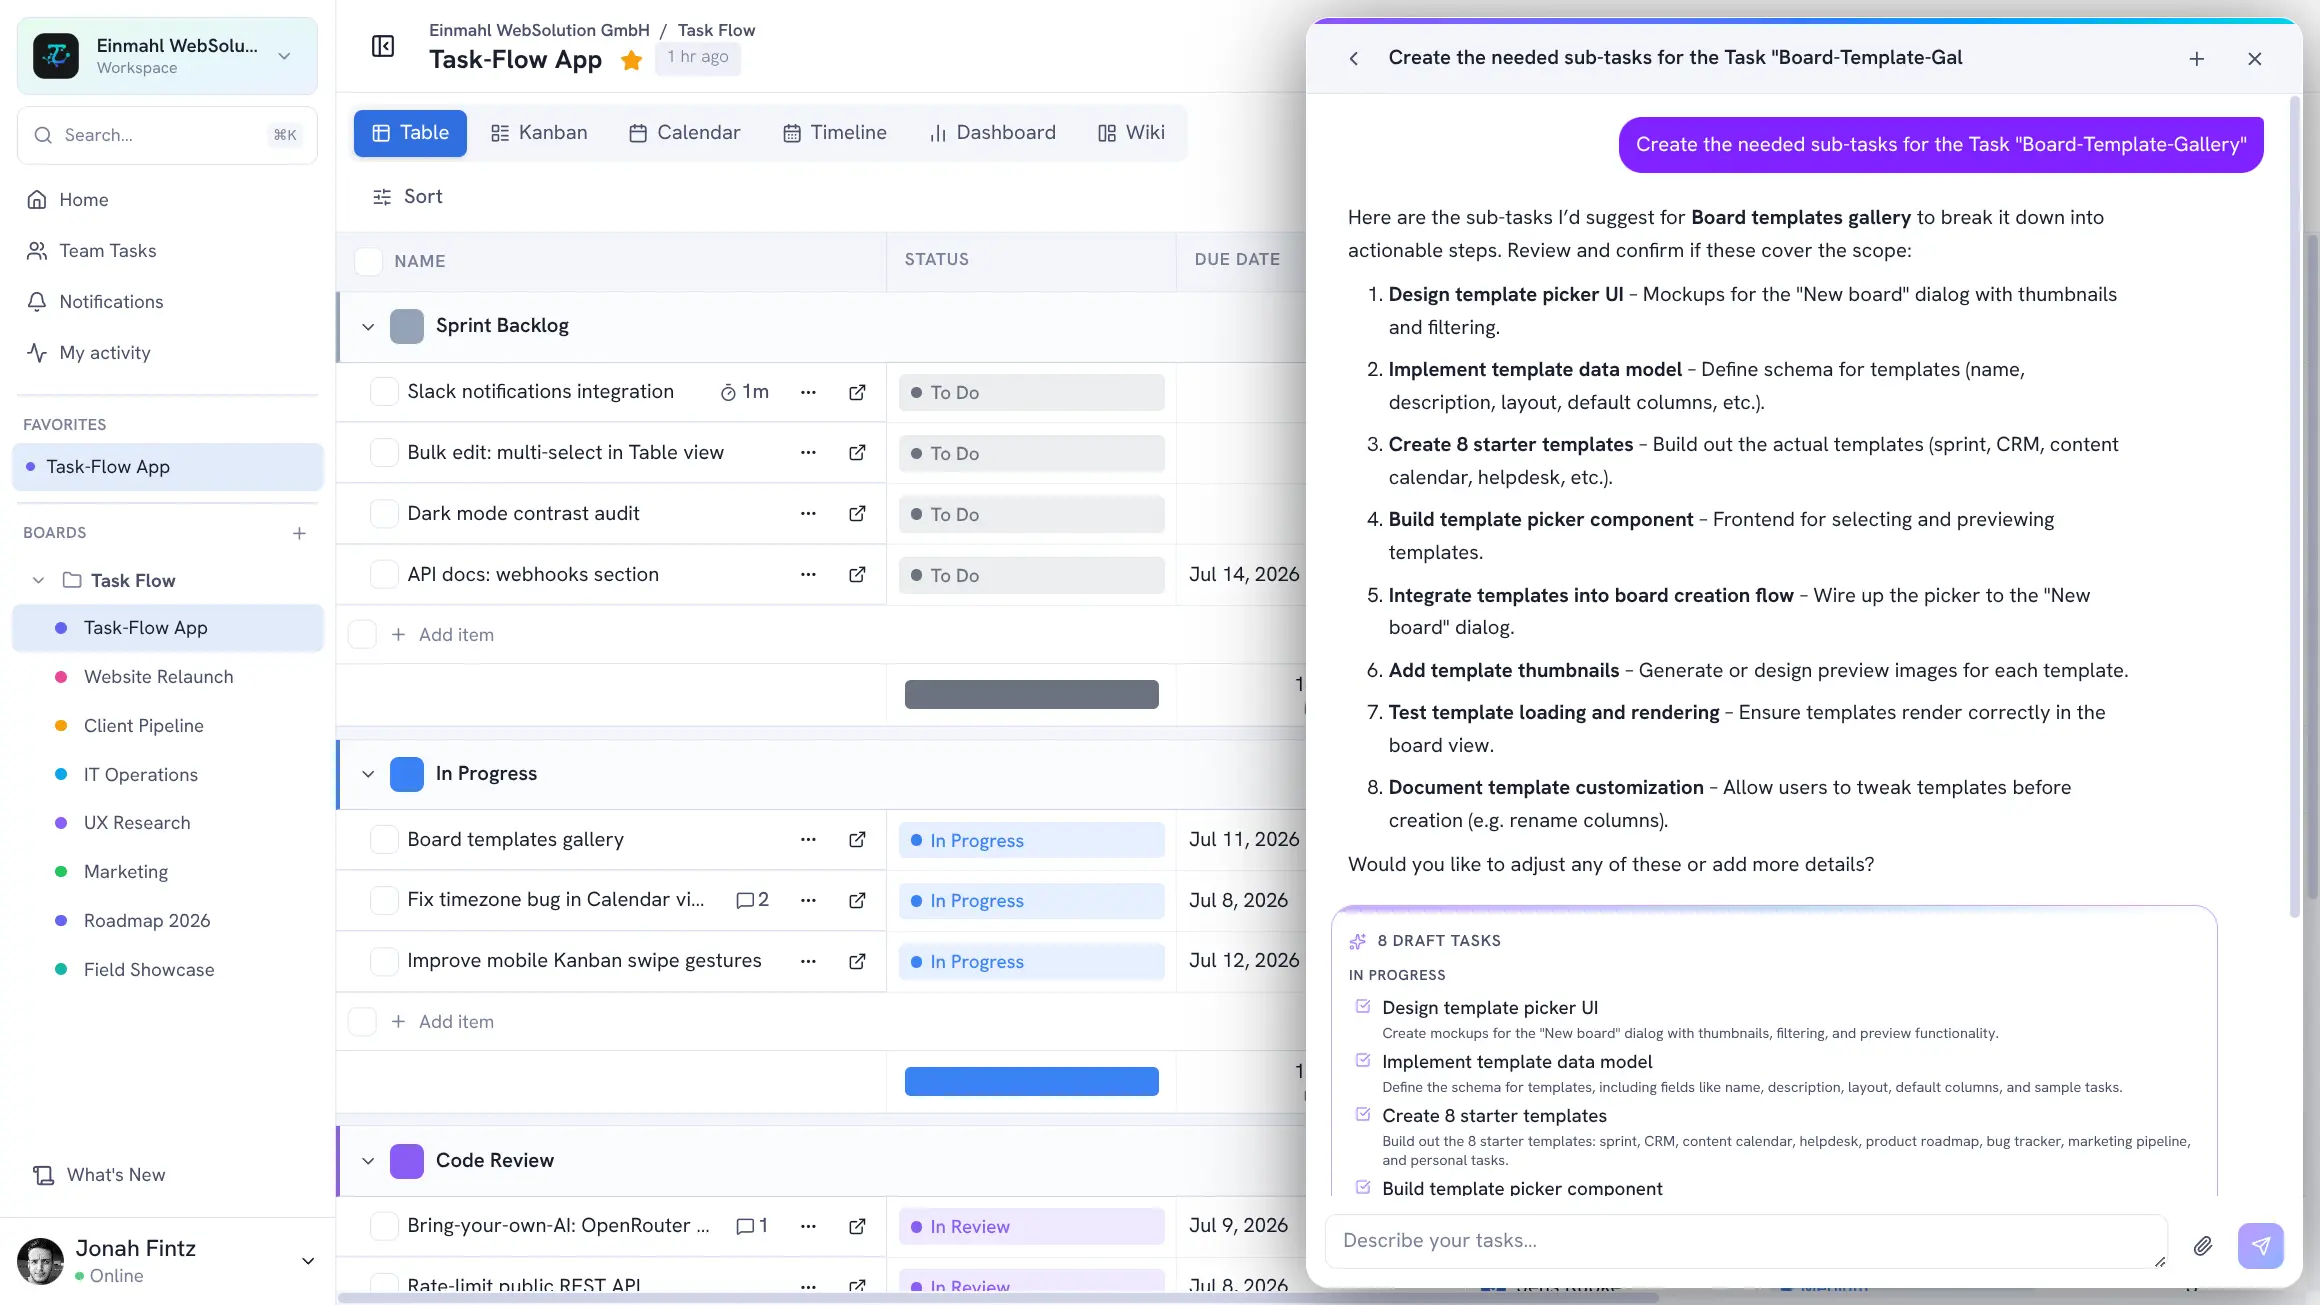Collapse the sidebar with the panel toggle icon

pyautogui.click(x=383, y=46)
